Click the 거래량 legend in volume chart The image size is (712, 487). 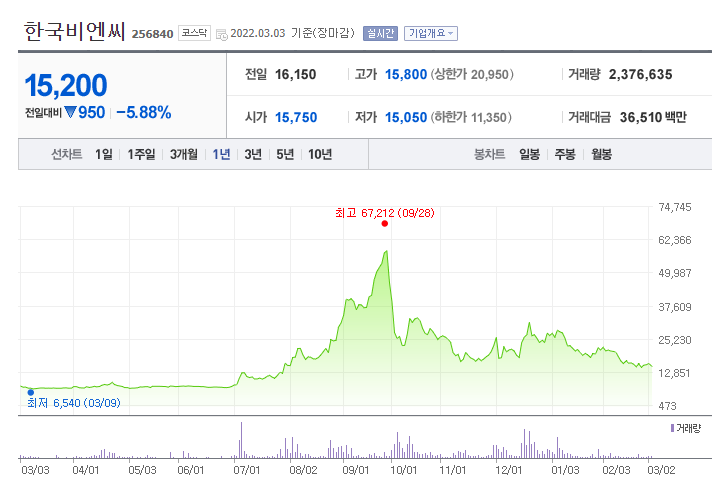(686, 428)
